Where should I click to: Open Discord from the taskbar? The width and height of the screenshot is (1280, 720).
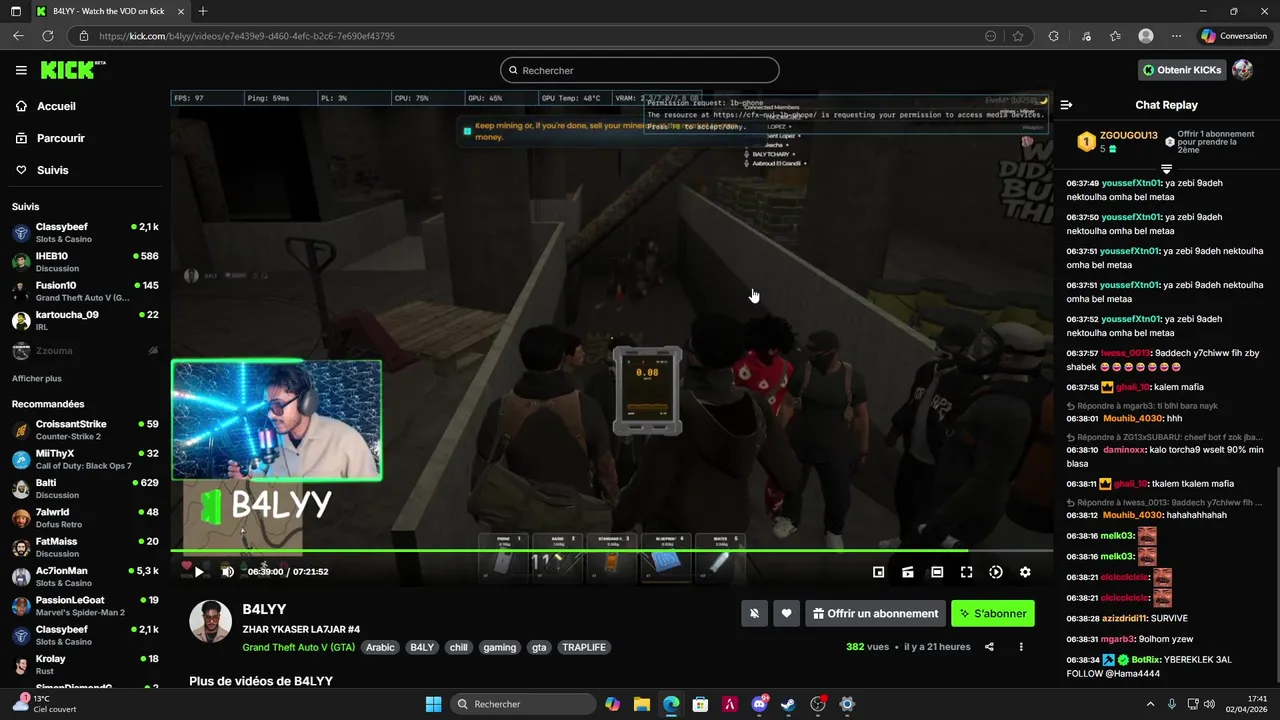point(759,704)
